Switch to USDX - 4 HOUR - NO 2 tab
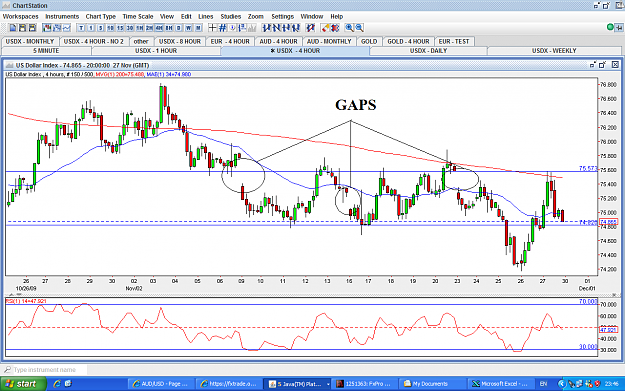The height and width of the screenshot is (391, 625). 94,41
